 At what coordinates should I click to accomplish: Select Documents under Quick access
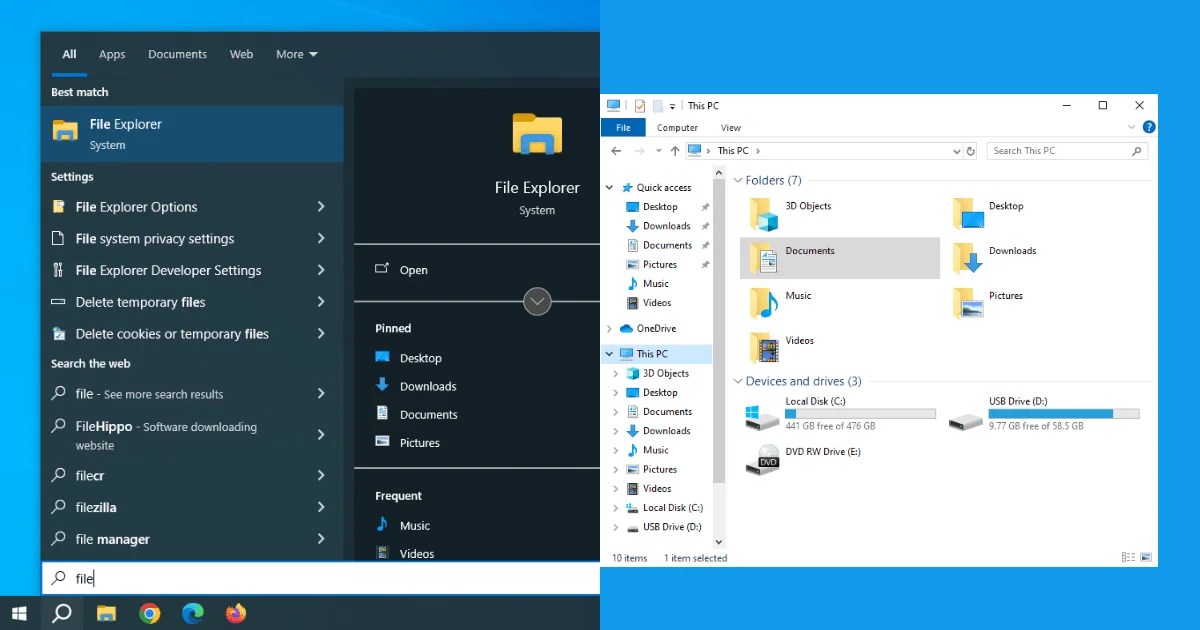[667, 245]
